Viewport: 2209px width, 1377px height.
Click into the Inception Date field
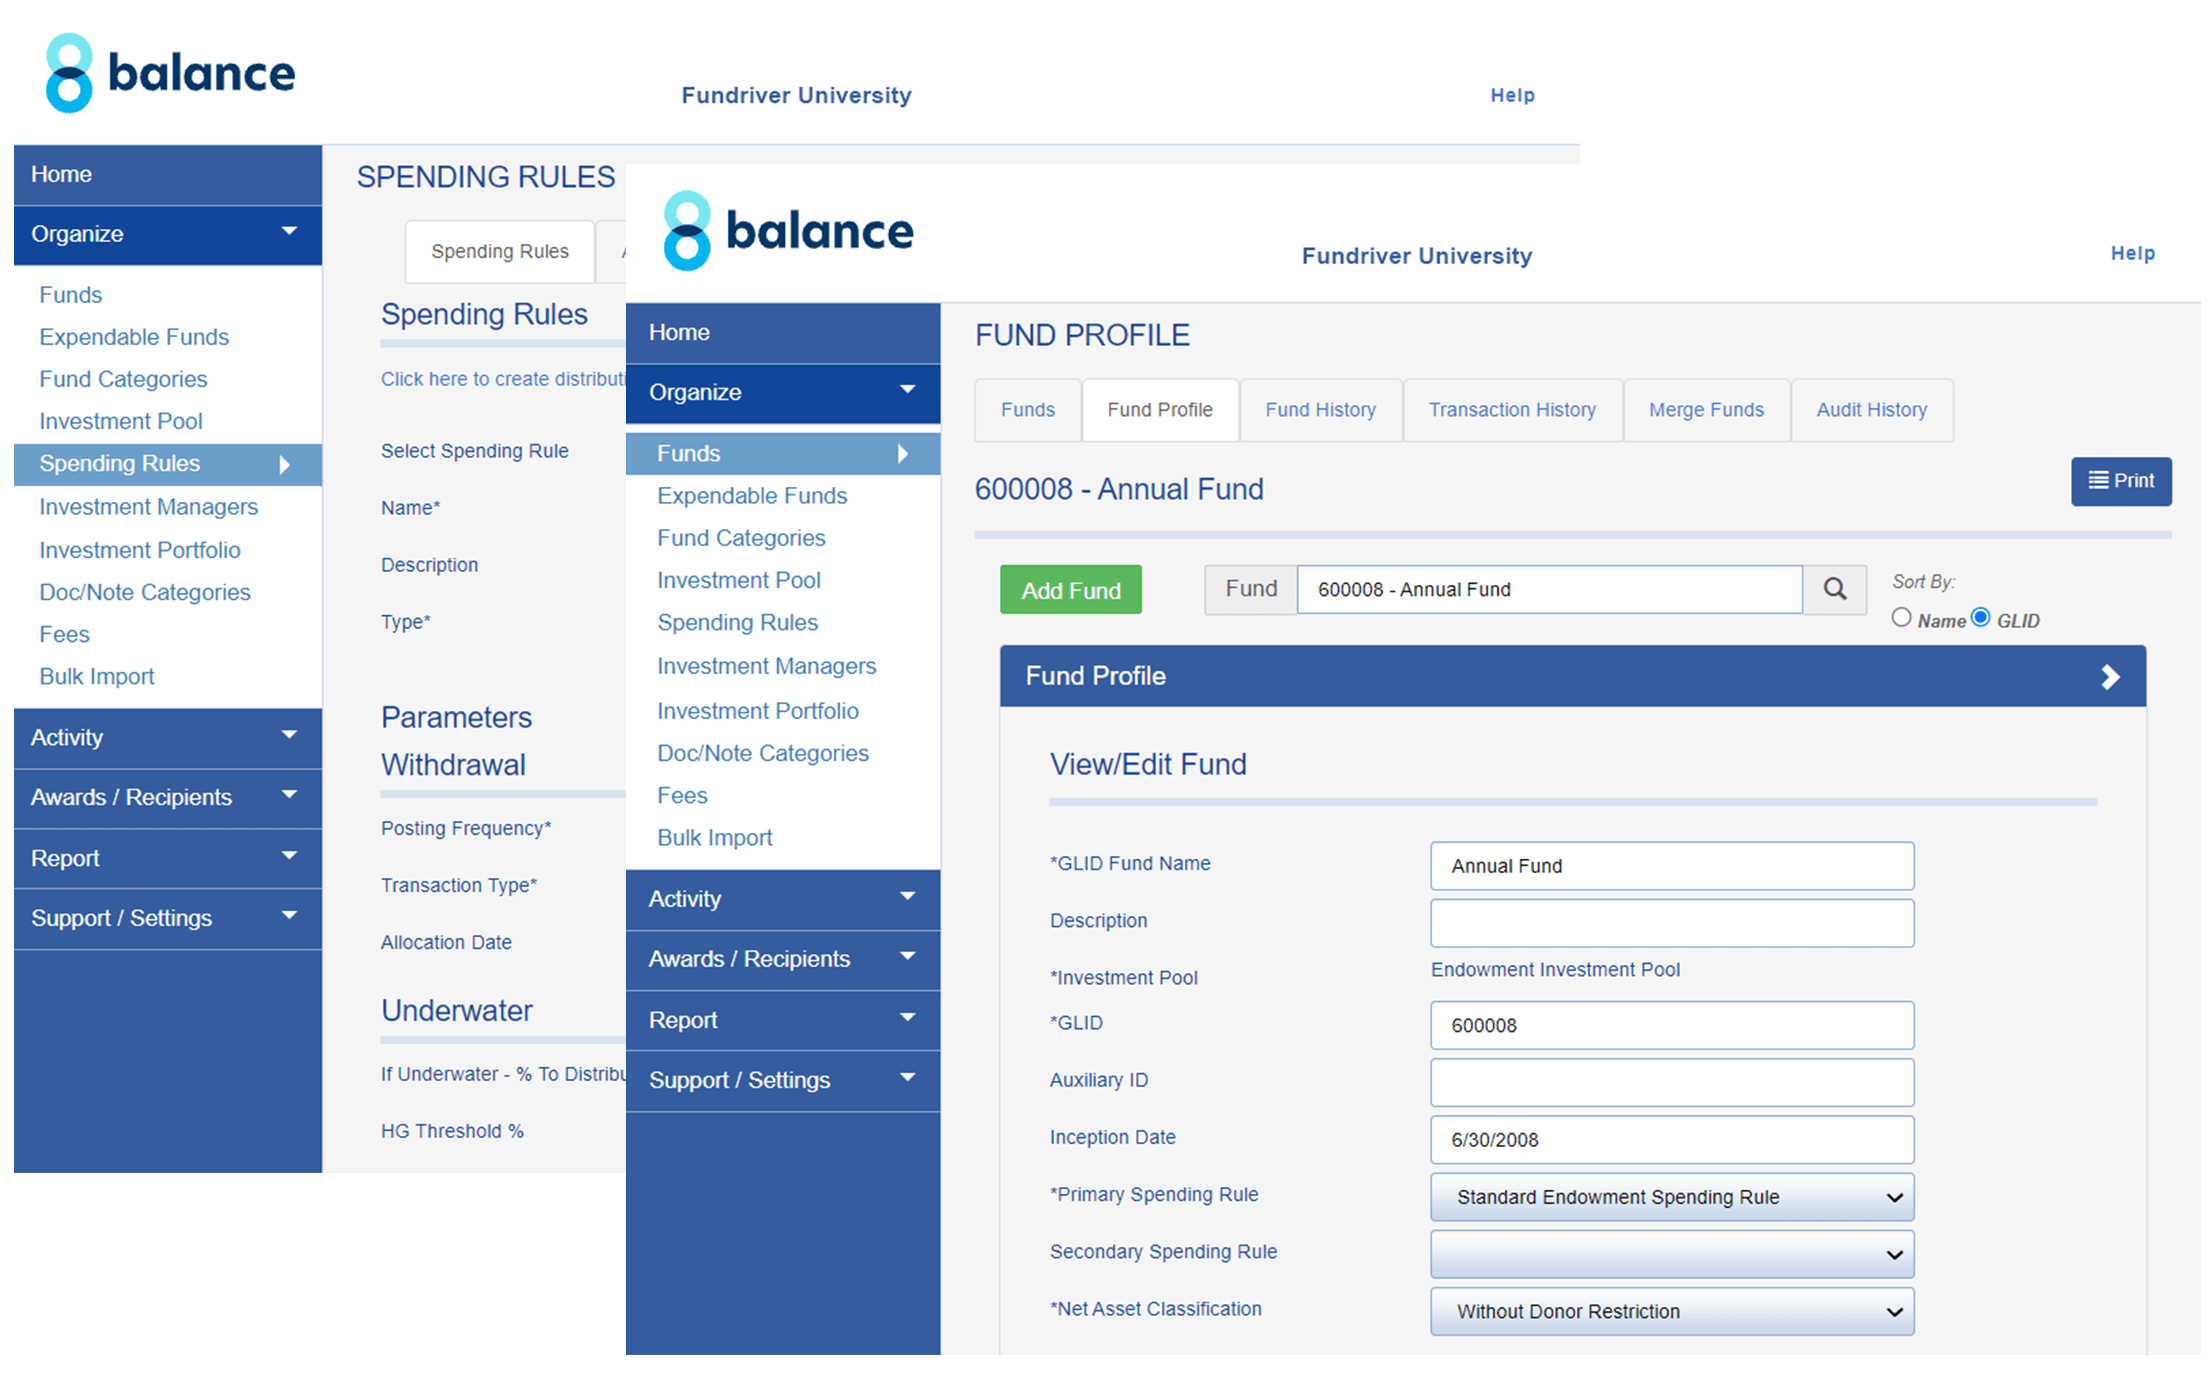1671,1140
